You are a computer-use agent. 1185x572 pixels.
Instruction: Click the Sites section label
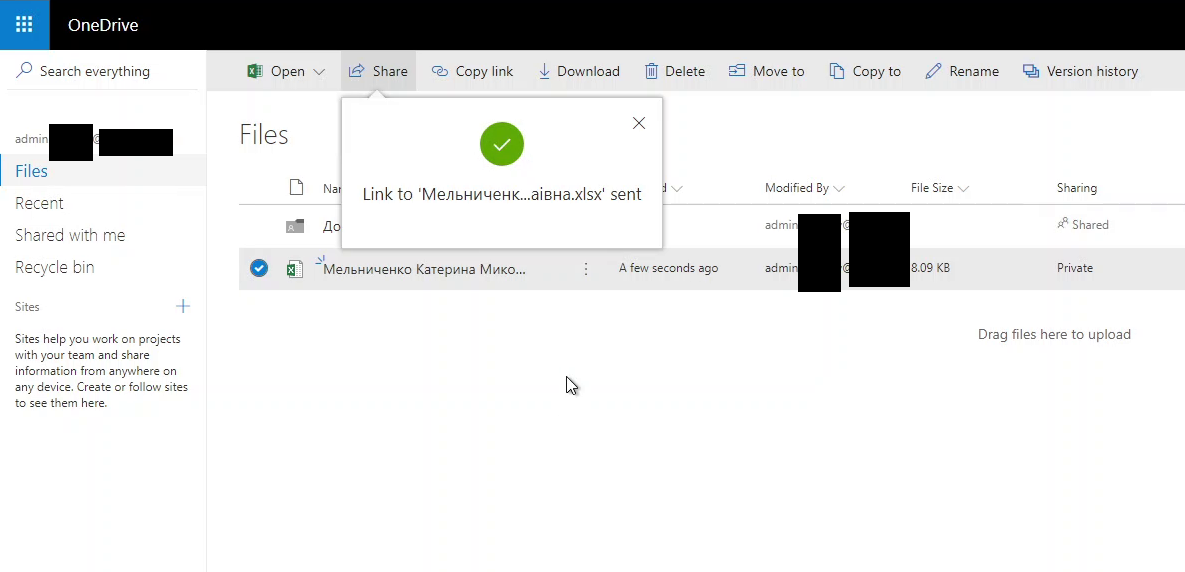pos(27,307)
